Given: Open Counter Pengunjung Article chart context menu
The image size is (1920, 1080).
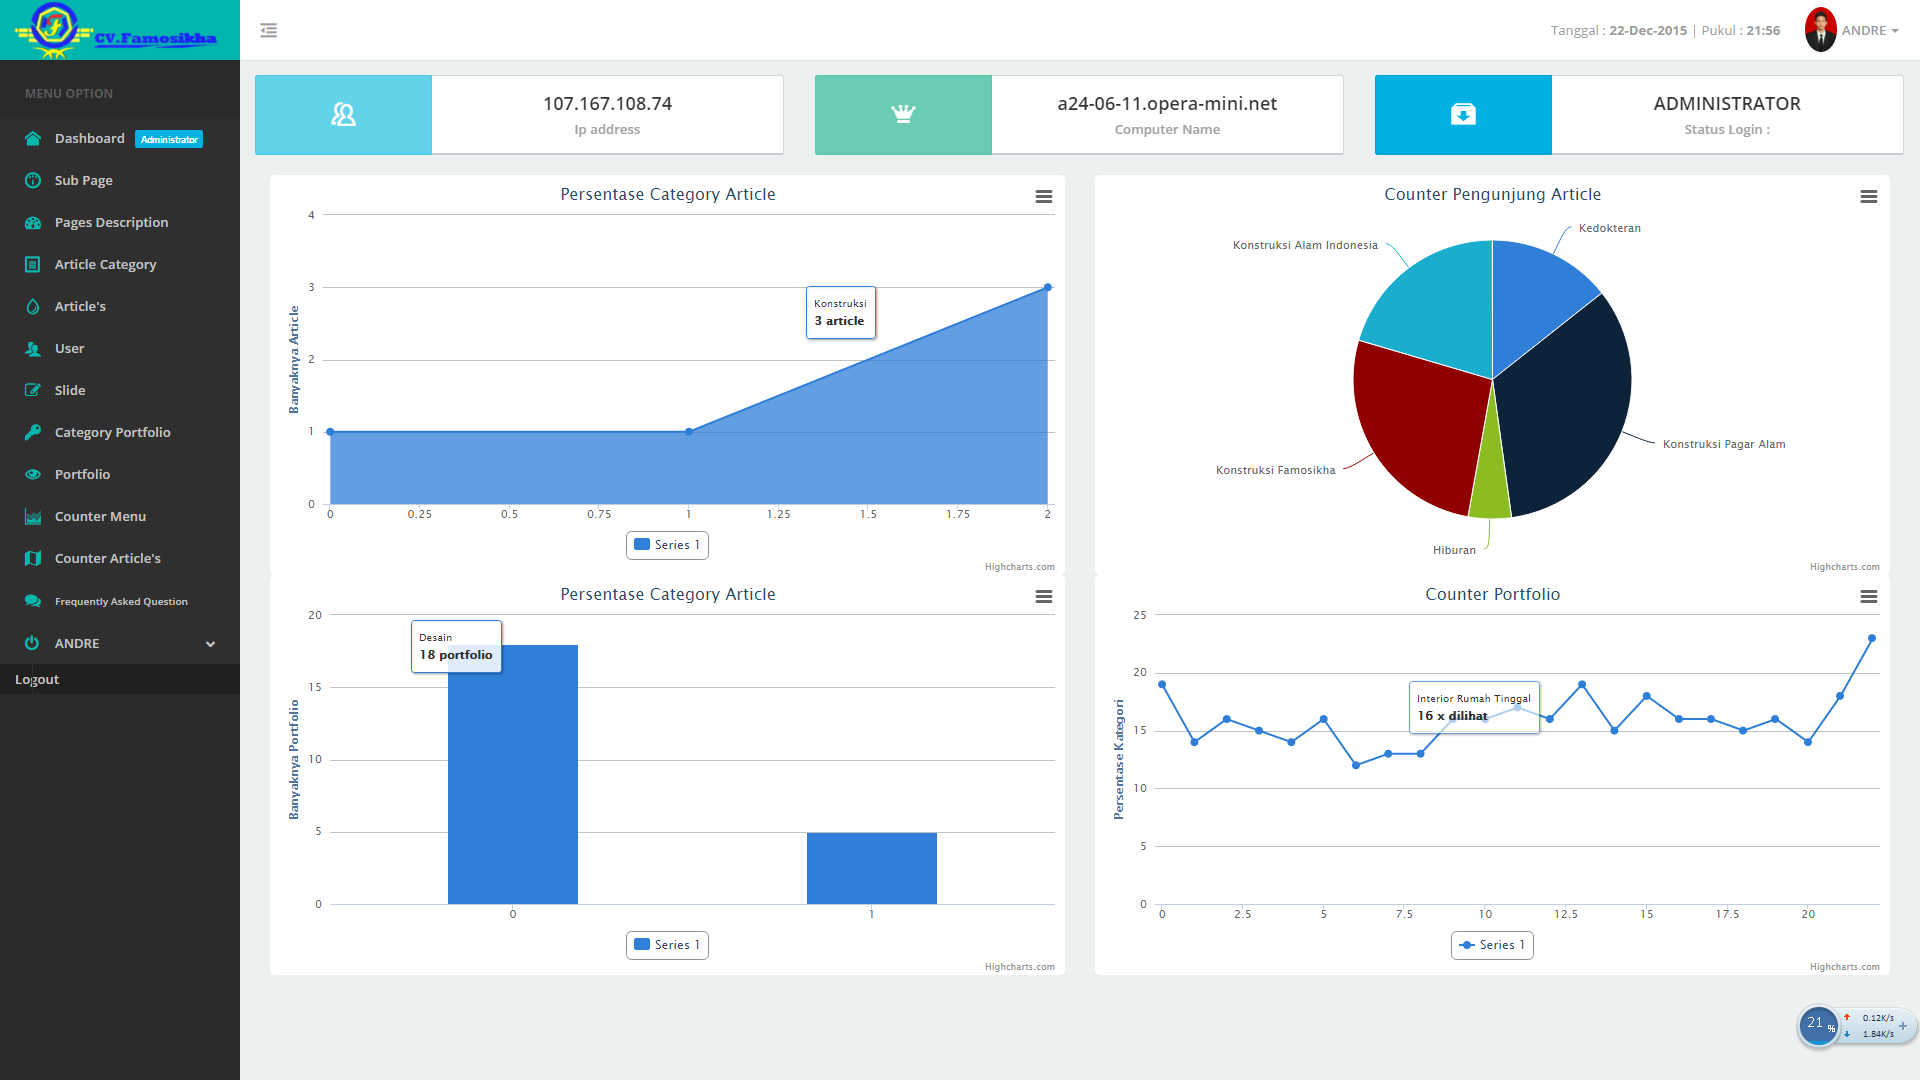Looking at the screenshot, I should (1868, 197).
